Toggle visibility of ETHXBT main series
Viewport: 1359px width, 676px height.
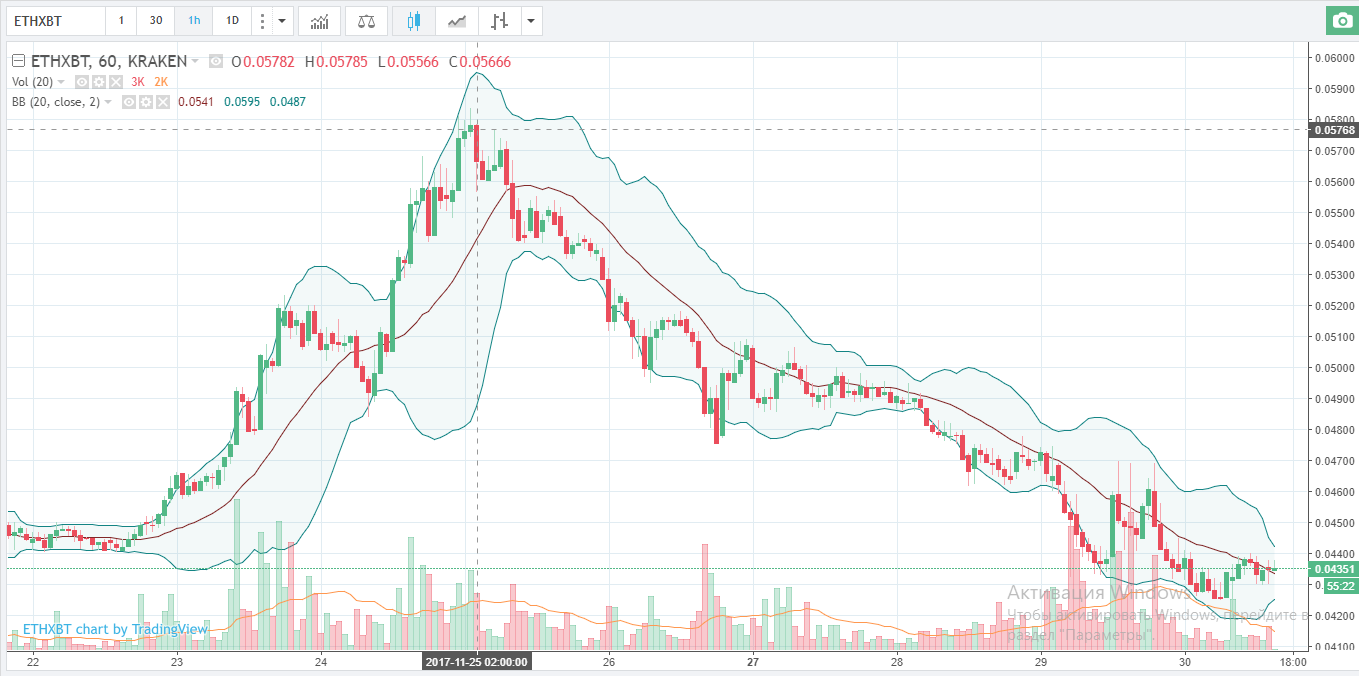point(215,61)
